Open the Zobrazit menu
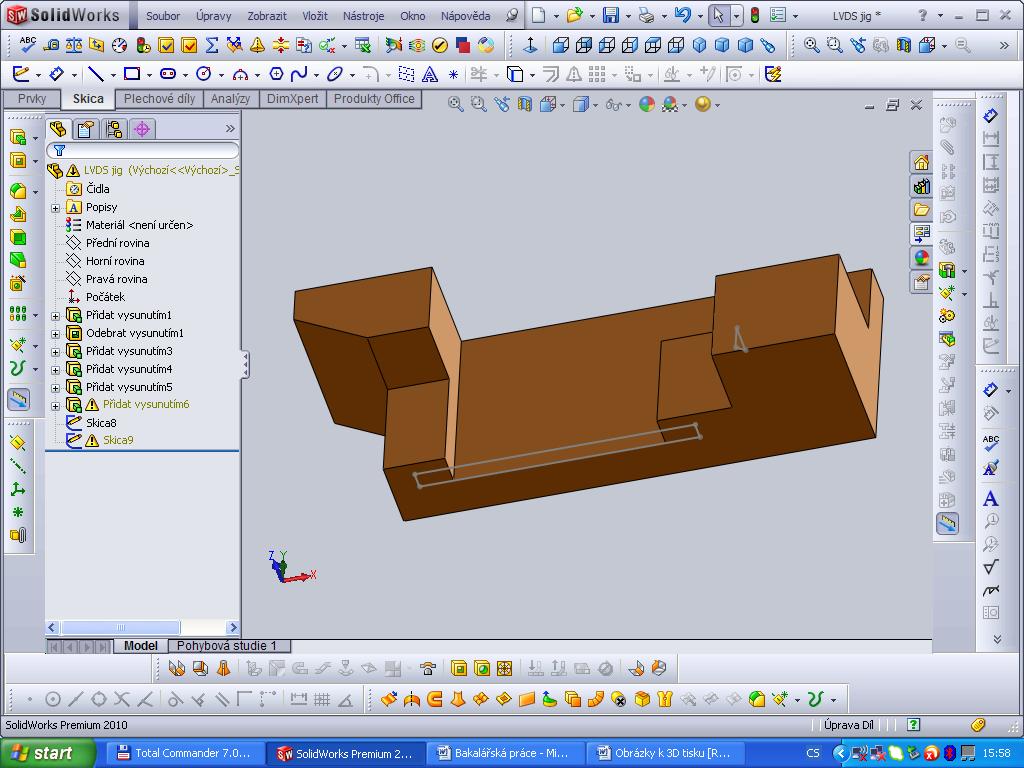This screenshot has width=1024, height=768. (x=267, y=16)
